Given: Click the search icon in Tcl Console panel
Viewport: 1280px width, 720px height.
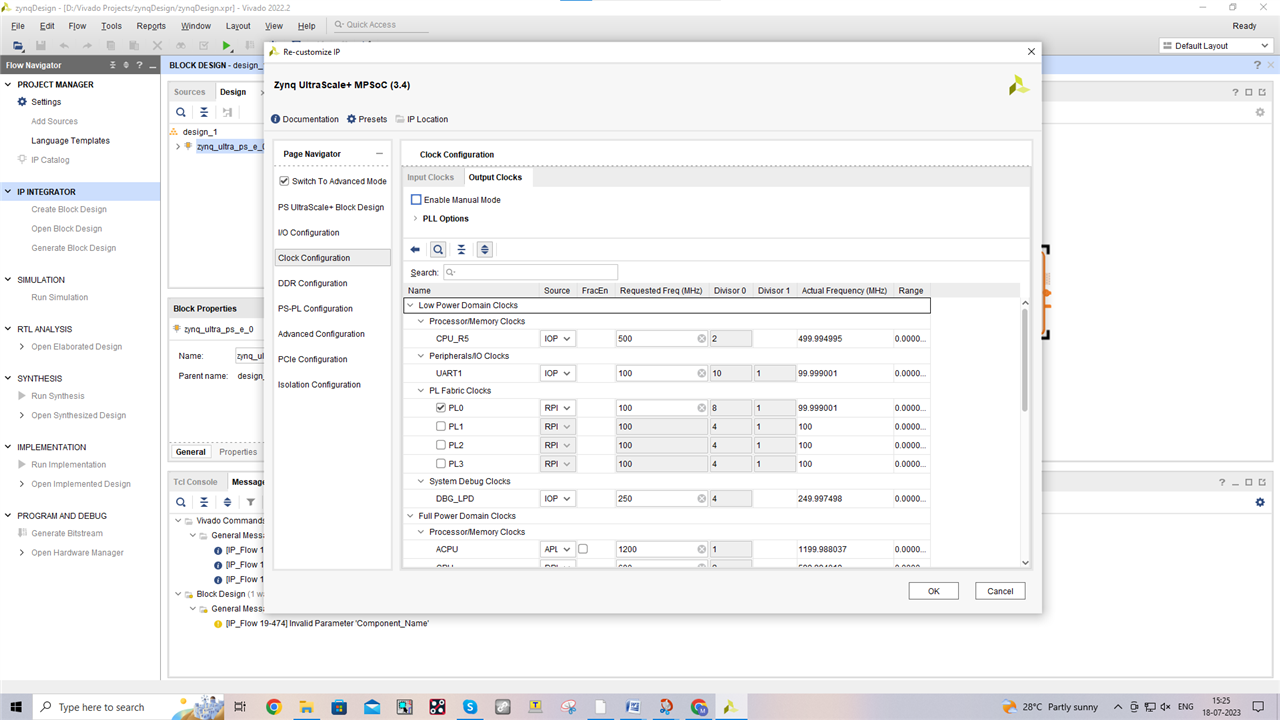Looking at the screenshot, I should (x=181, y=502).
